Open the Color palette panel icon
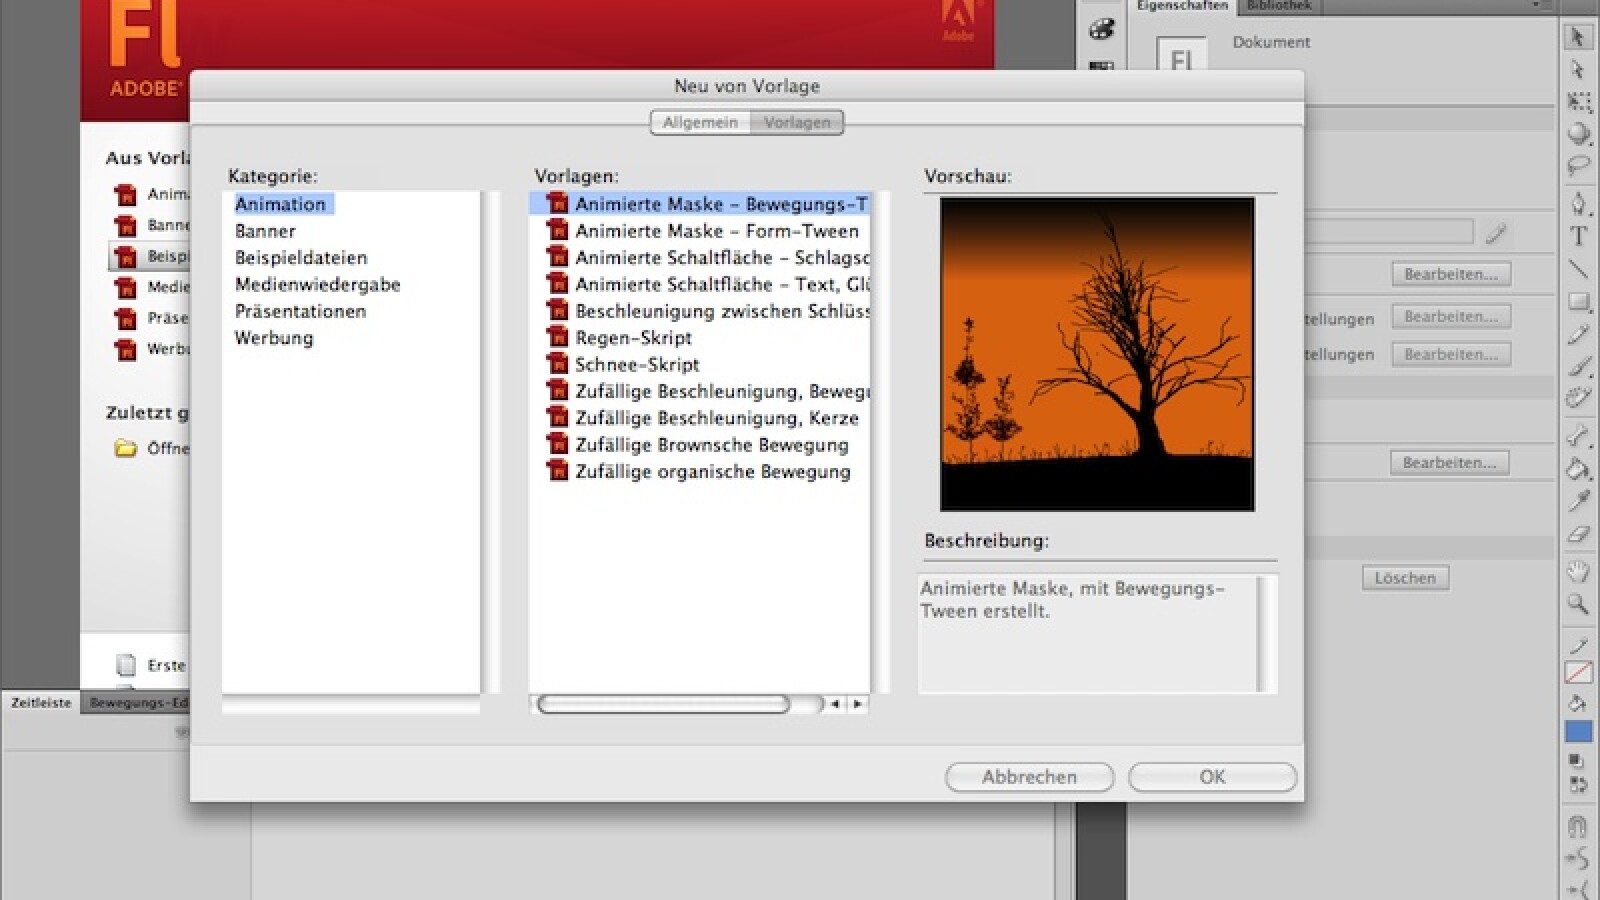Screen dimensions: 1600x900 click(1101, 29)
